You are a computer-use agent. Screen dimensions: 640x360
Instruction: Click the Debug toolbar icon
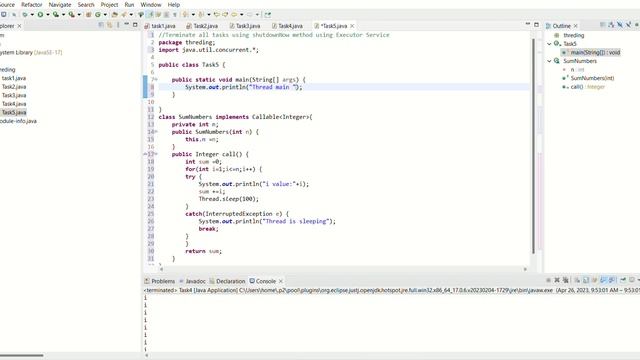(x=25, y=14)
